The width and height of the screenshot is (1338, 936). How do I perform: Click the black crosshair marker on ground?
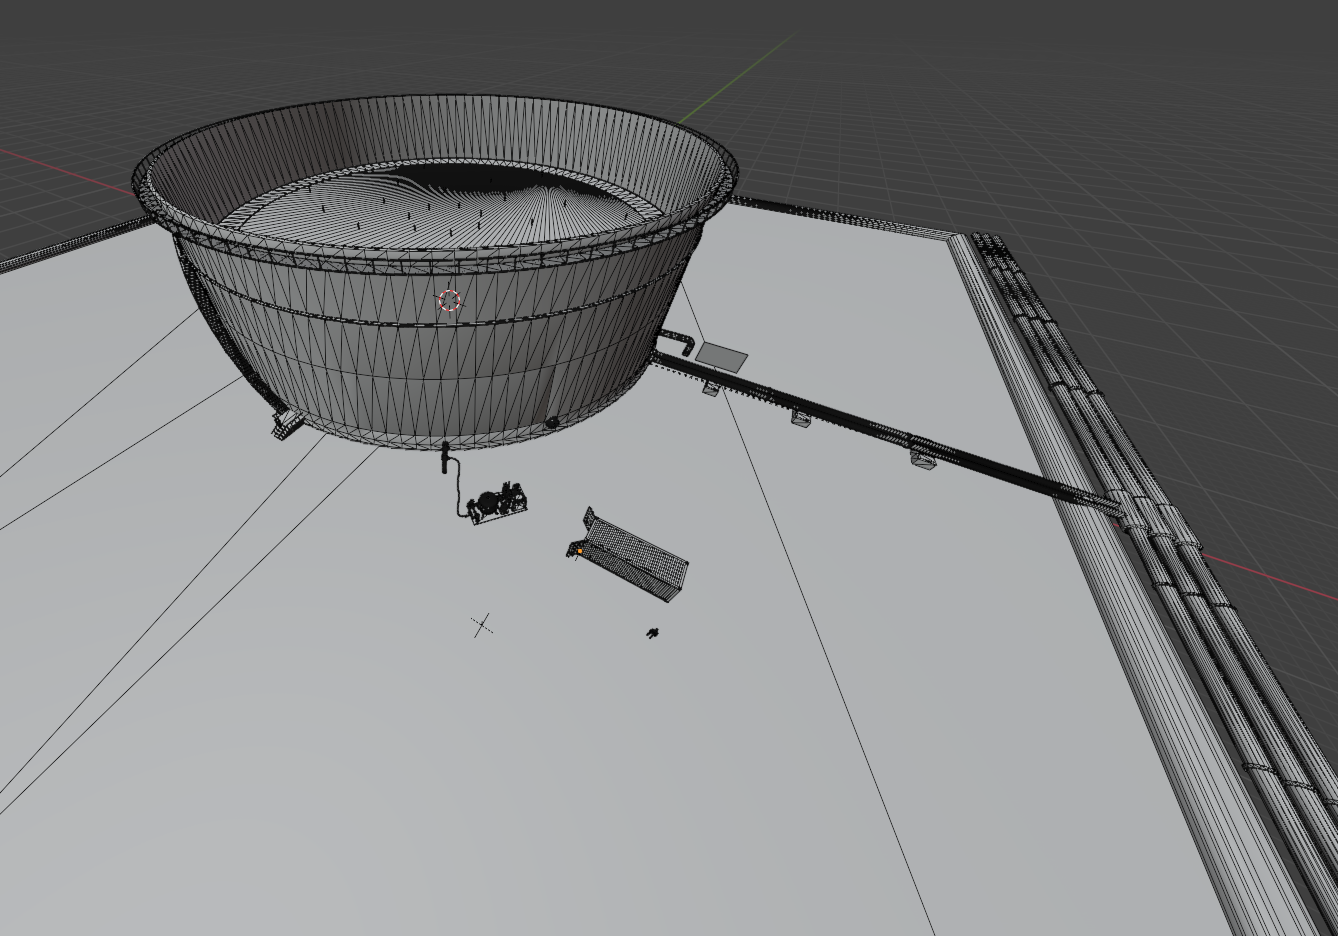point(482,625)
